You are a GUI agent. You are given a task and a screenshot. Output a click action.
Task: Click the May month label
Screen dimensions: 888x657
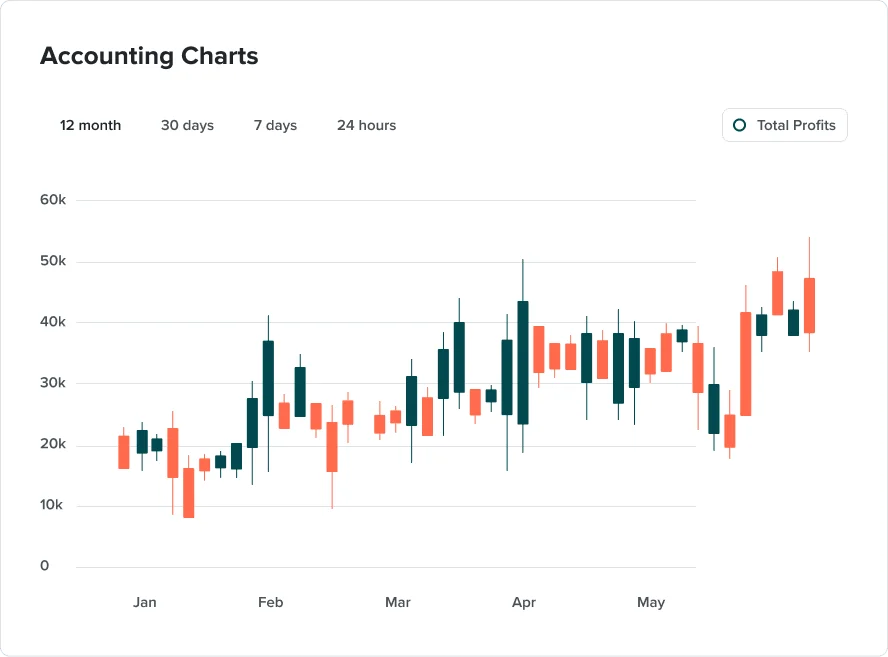coord(651,603)
